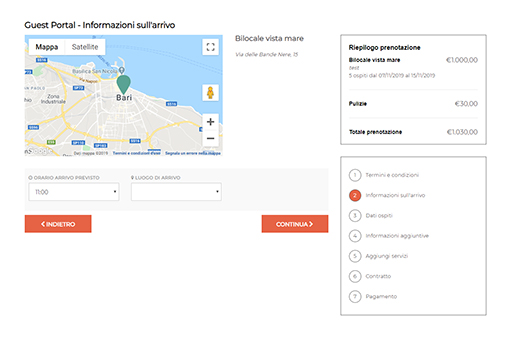Select step 4 Informazioni aggiuntive

tap(389, 236)
